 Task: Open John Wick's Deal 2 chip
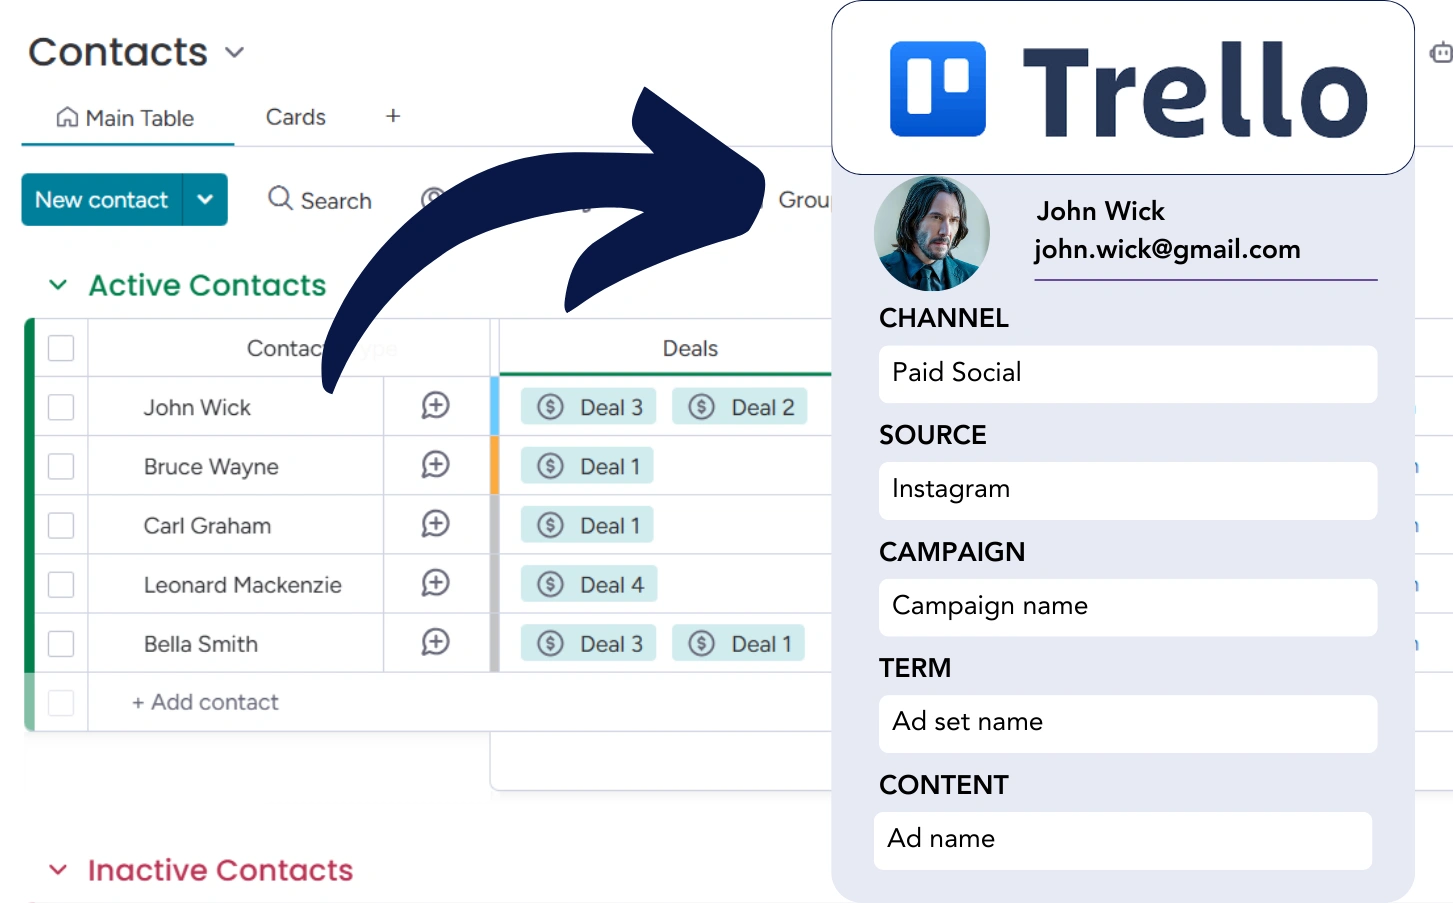(x=739, y=406)
